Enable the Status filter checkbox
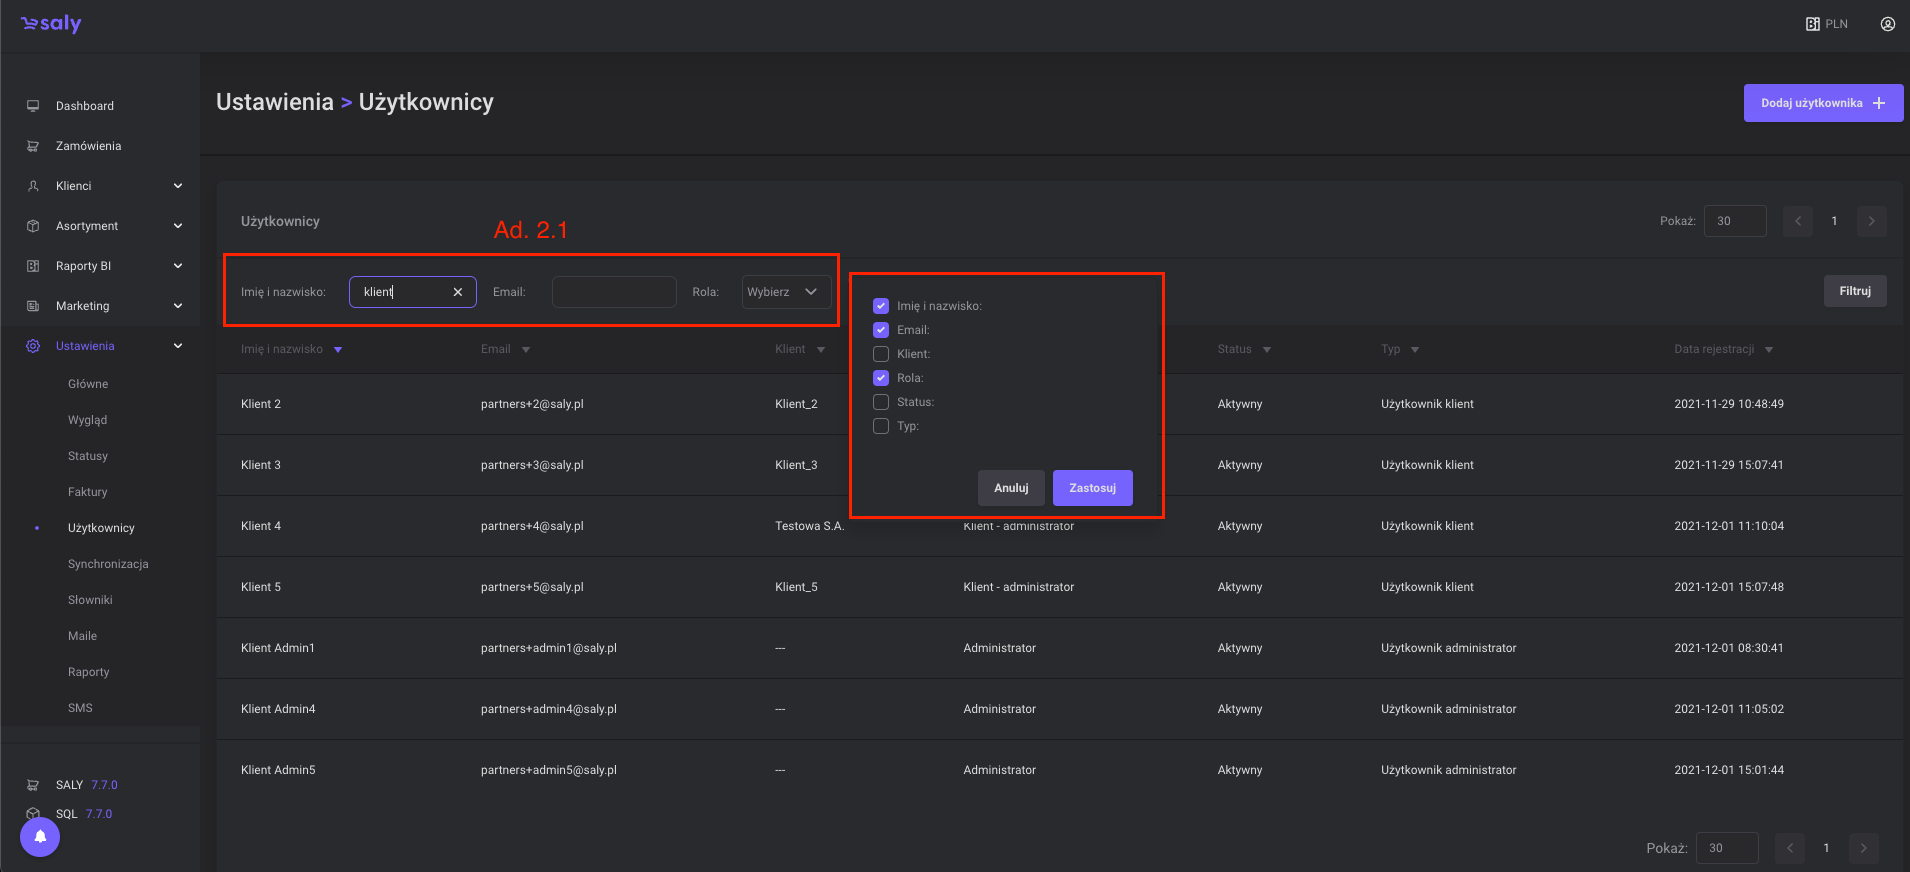The width and height of the screenshot is (1910, 872). pos(881,402)
